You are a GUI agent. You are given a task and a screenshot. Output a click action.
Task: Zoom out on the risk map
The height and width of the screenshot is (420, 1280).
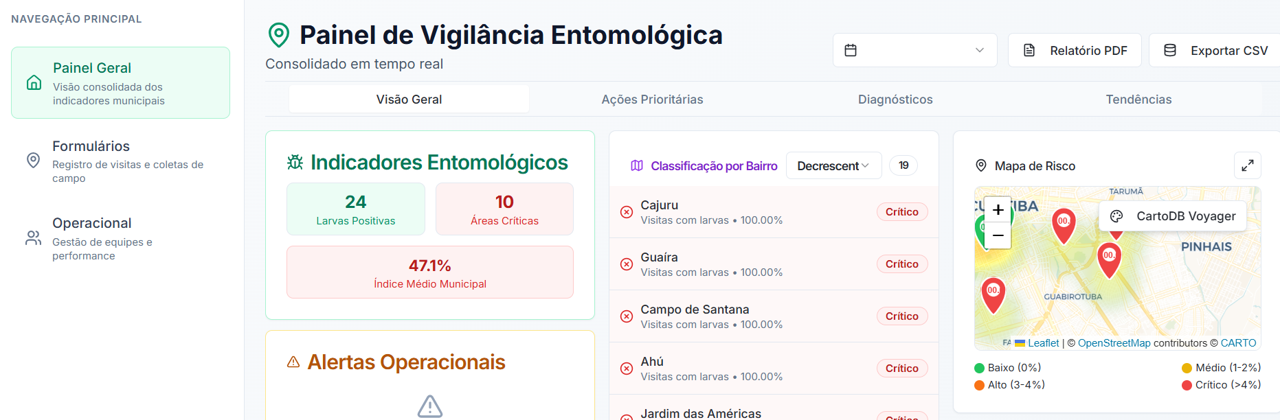998,235
